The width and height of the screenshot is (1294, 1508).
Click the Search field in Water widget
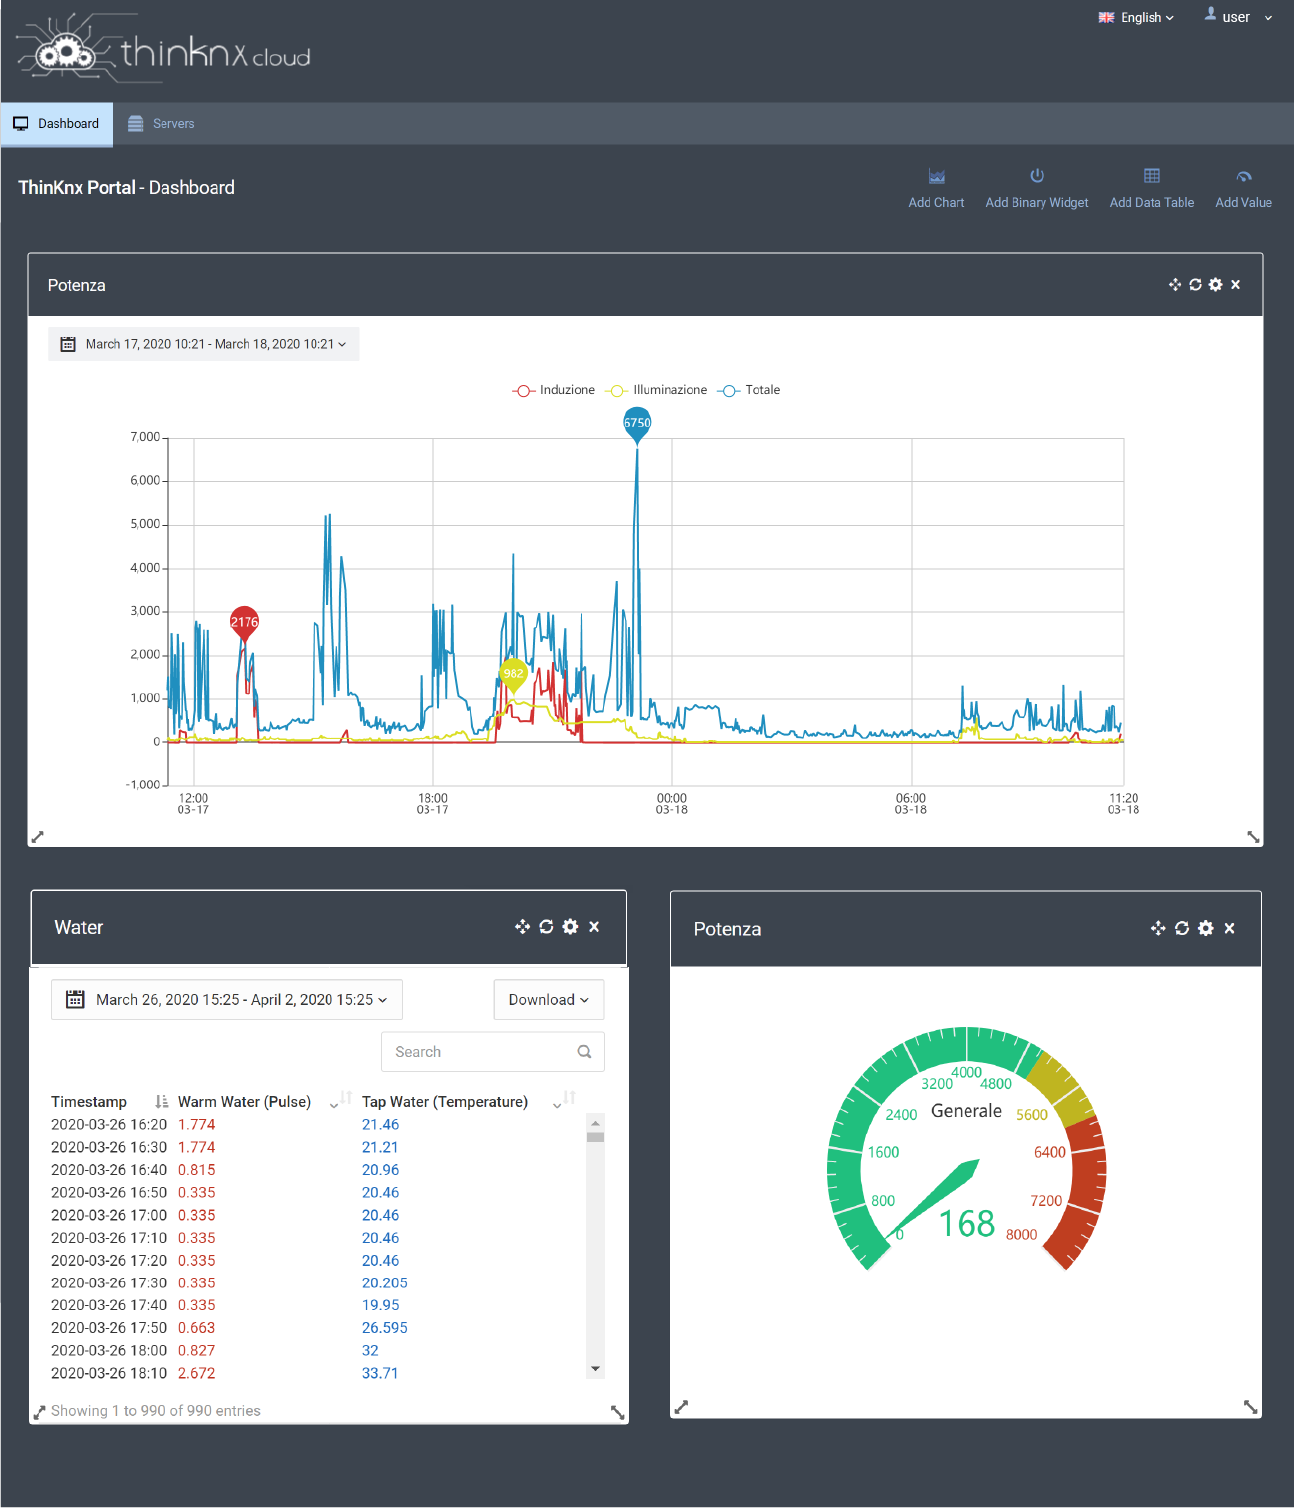(480, 1052)
